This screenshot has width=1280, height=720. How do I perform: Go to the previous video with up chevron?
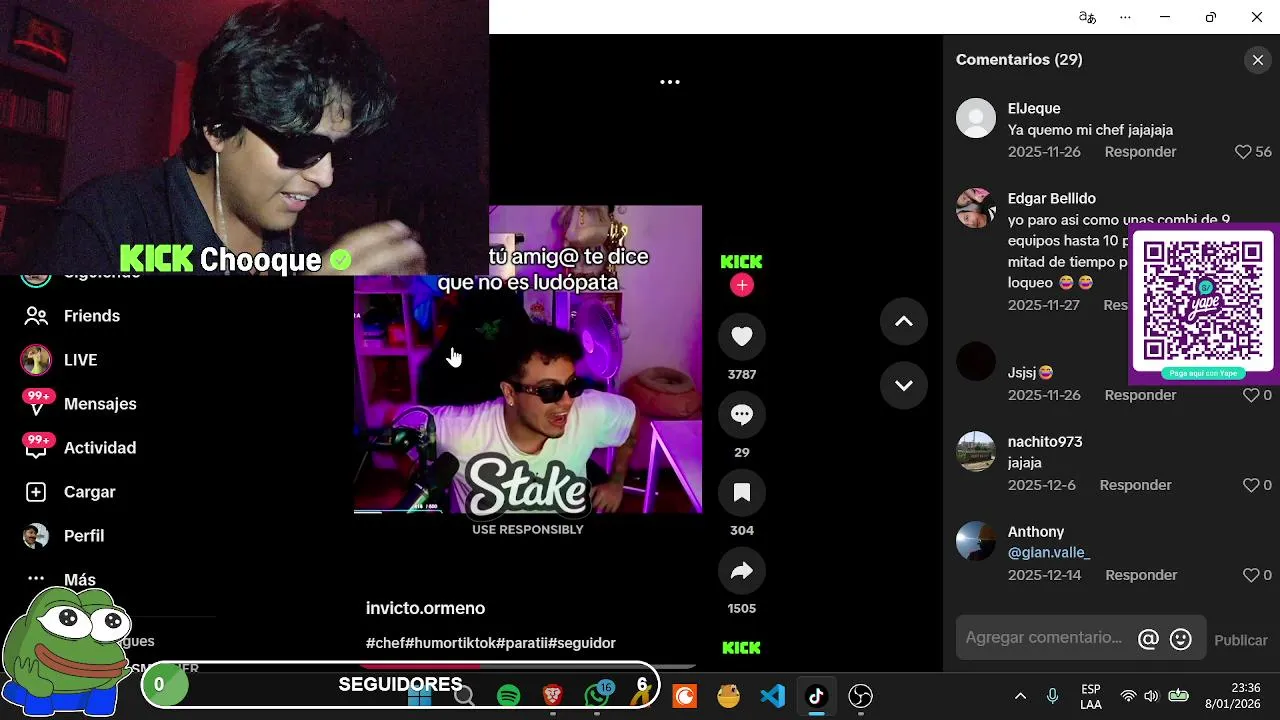904,321
